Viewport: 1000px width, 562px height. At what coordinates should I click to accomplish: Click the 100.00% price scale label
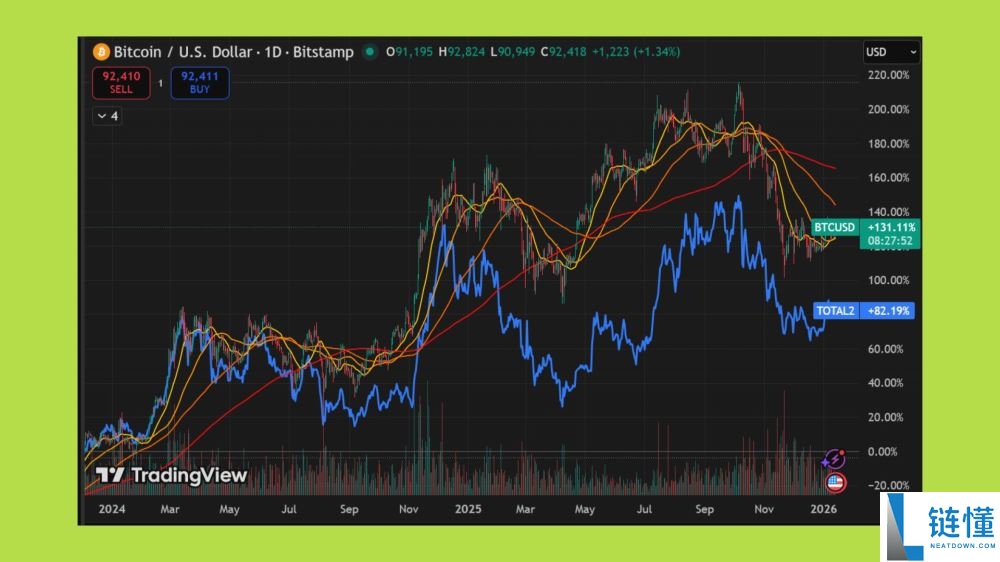888,280
